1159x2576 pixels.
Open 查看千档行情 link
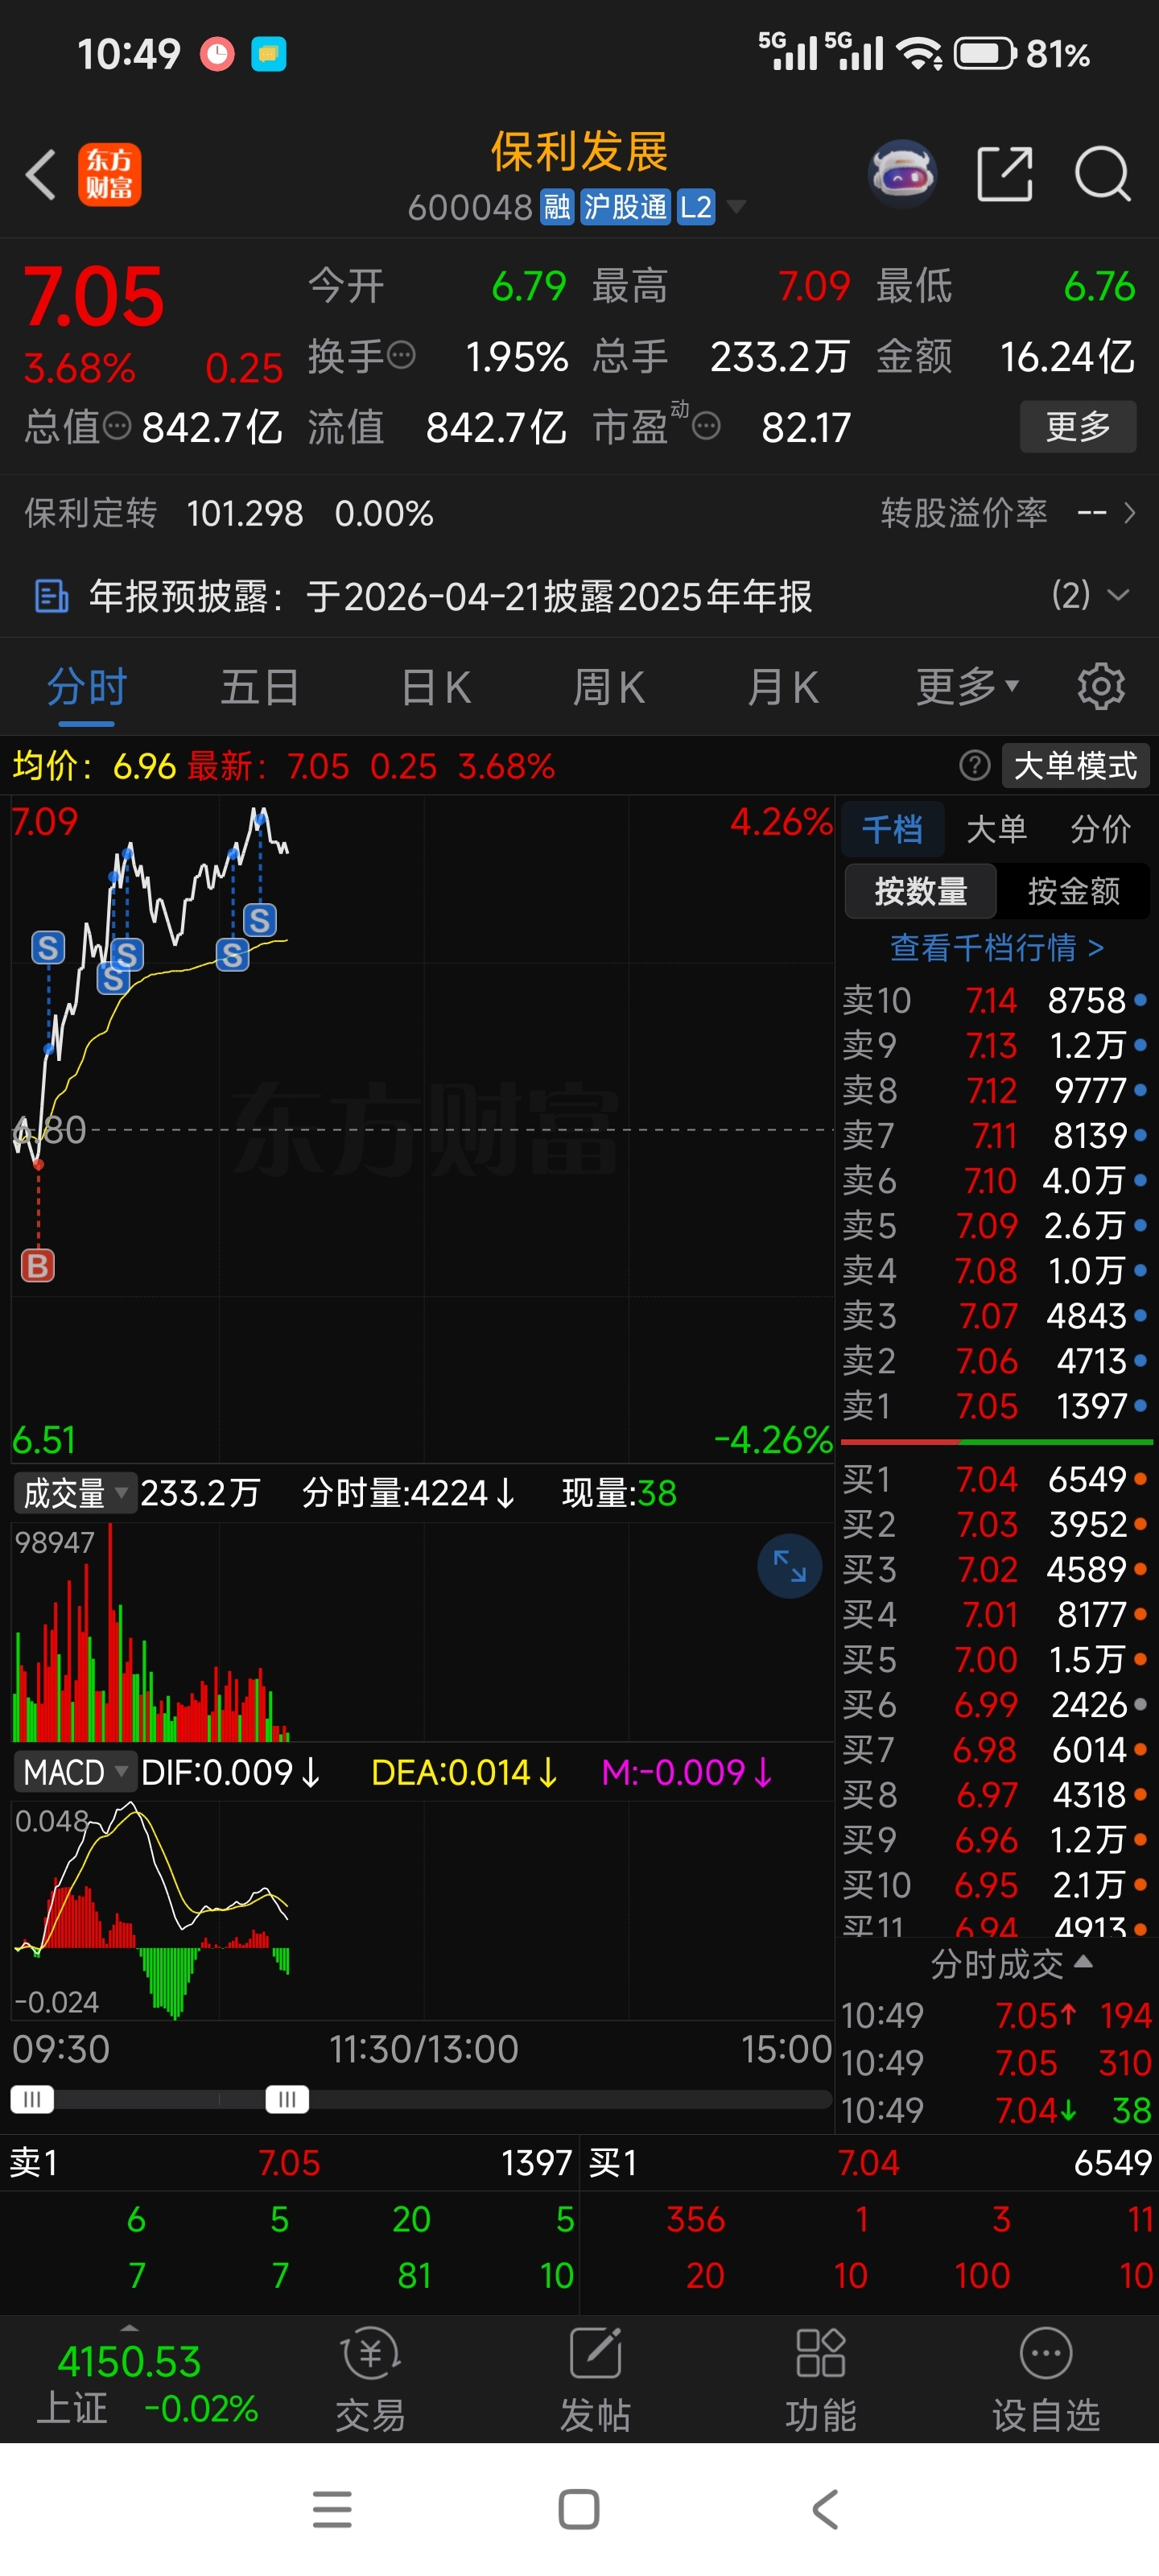pos(997,947)
